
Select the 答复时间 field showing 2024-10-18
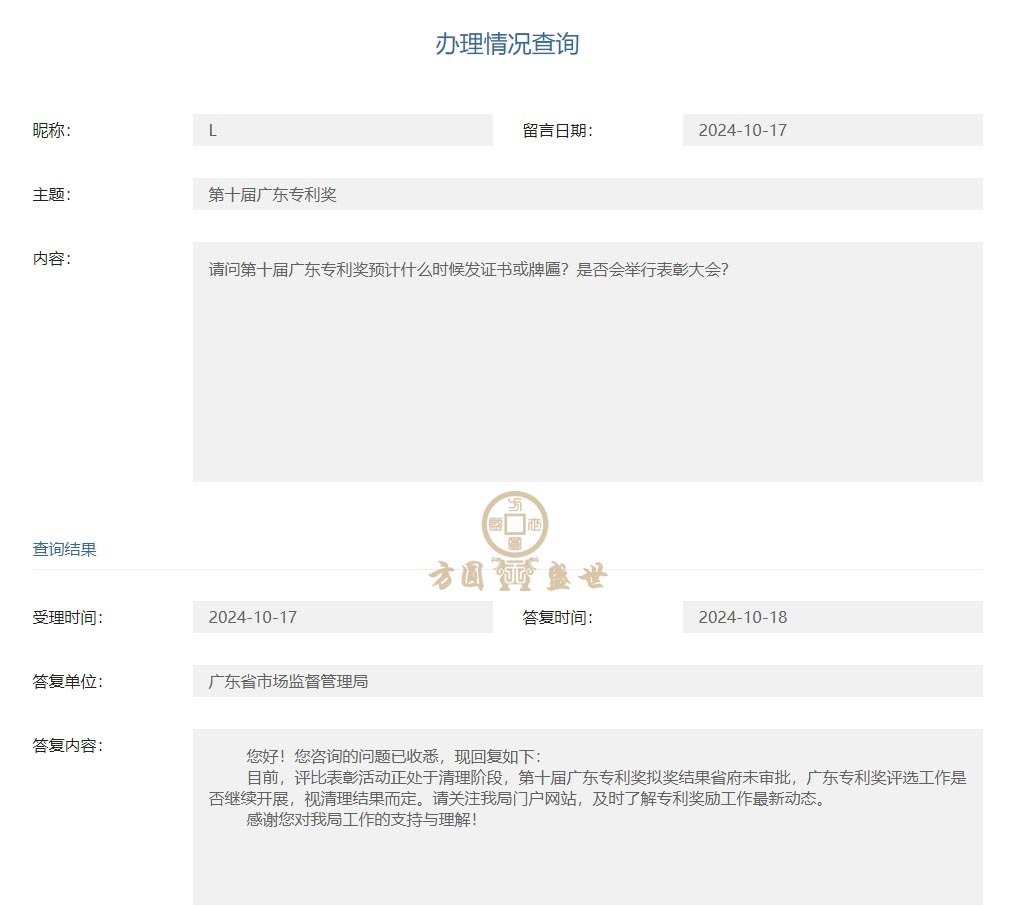tap(832, 617)
